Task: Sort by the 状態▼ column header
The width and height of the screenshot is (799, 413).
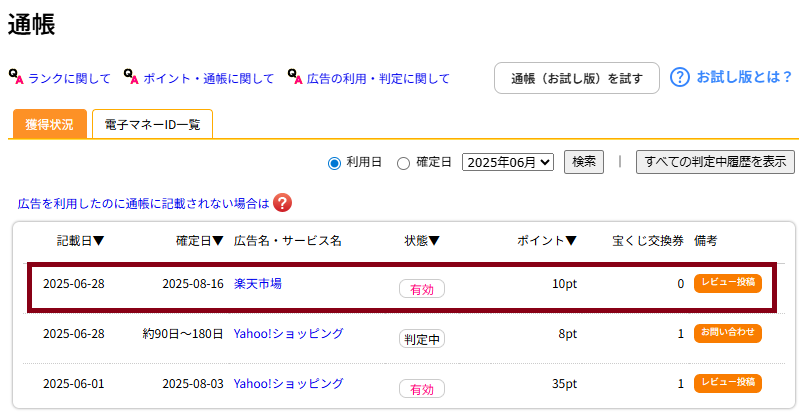Action: tap(422, 241)
